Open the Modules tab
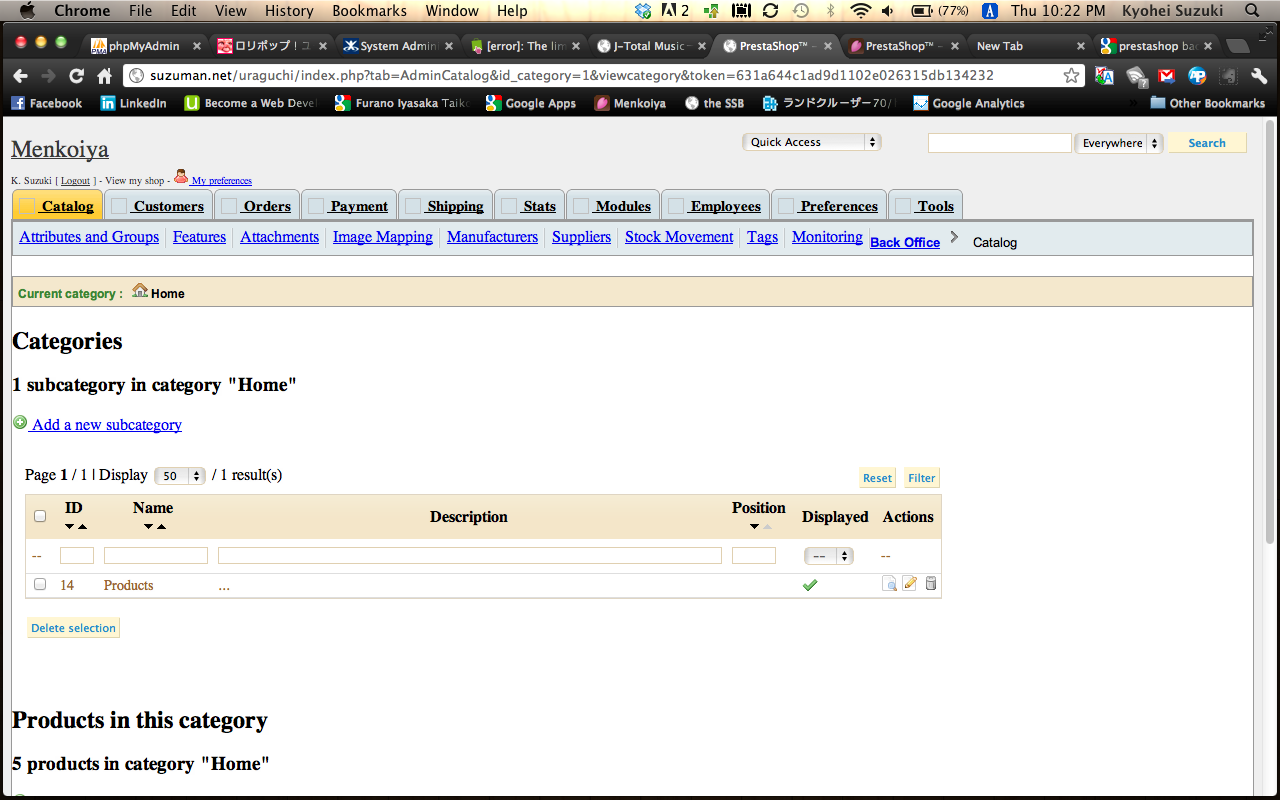This screenshot has width=1280, height=800. (613, 205)
